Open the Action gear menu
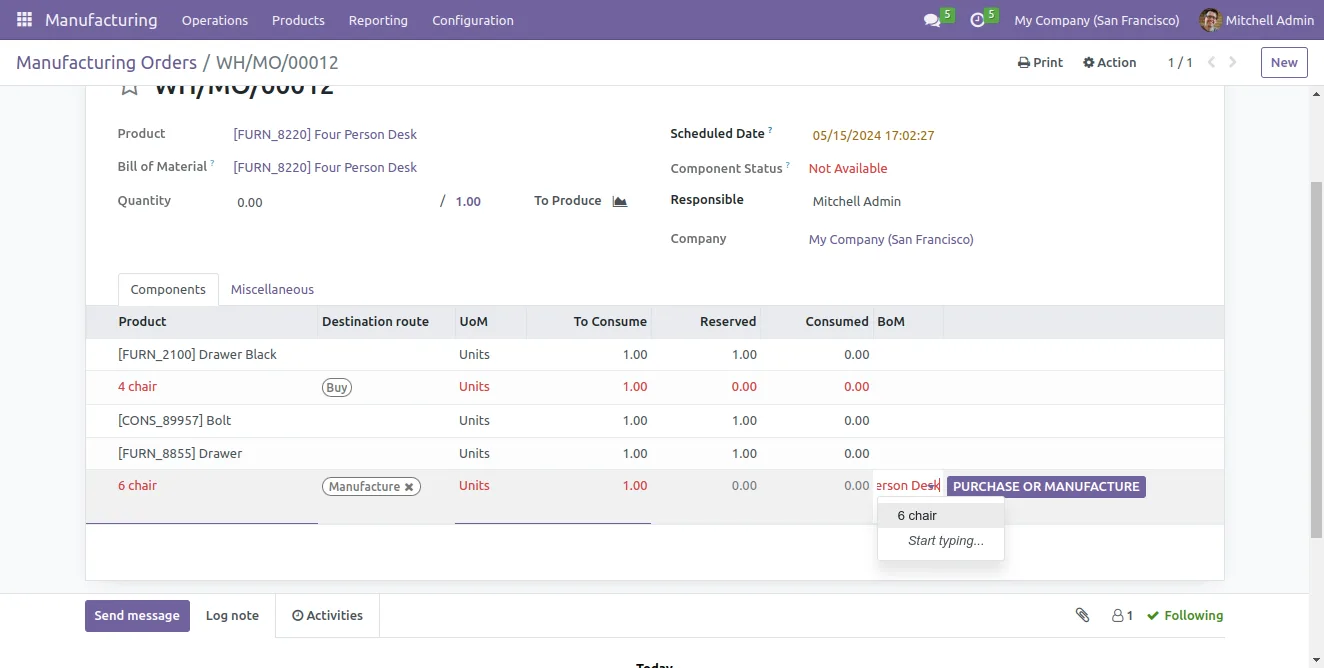Screen dimensions: 1324x668 (1109, 62)
